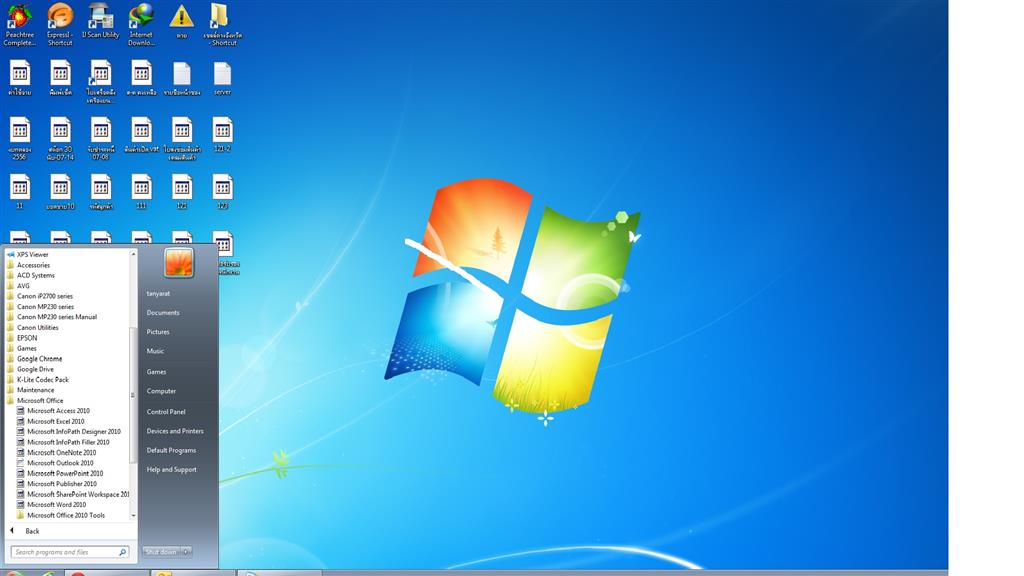
Task: Open Documents from Start menu
Action: (163, 313)
